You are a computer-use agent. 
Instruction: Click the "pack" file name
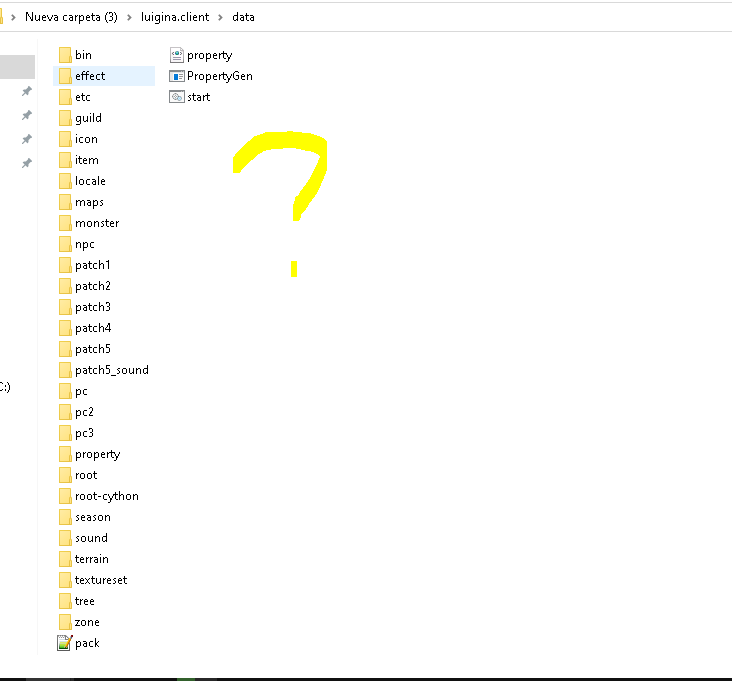point(87,643)
